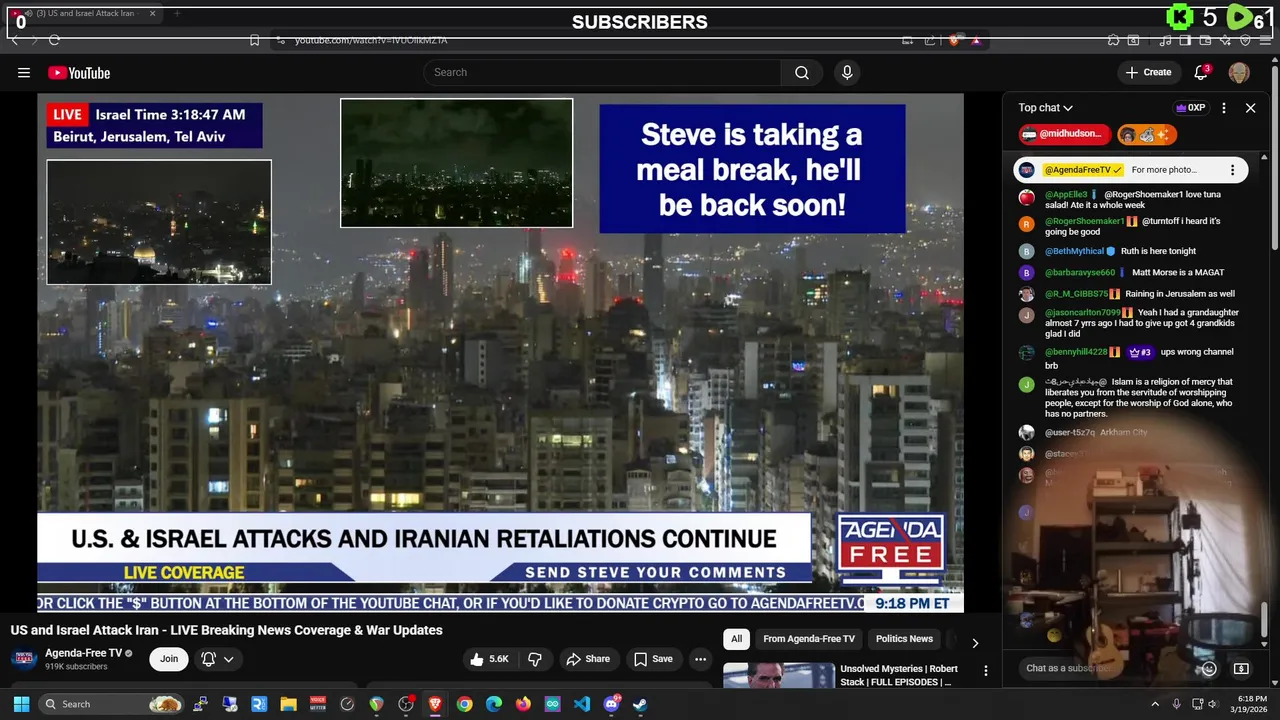Focus the browser address bar URL
This screenshot has width=1280, height=720.
[371, 40]
